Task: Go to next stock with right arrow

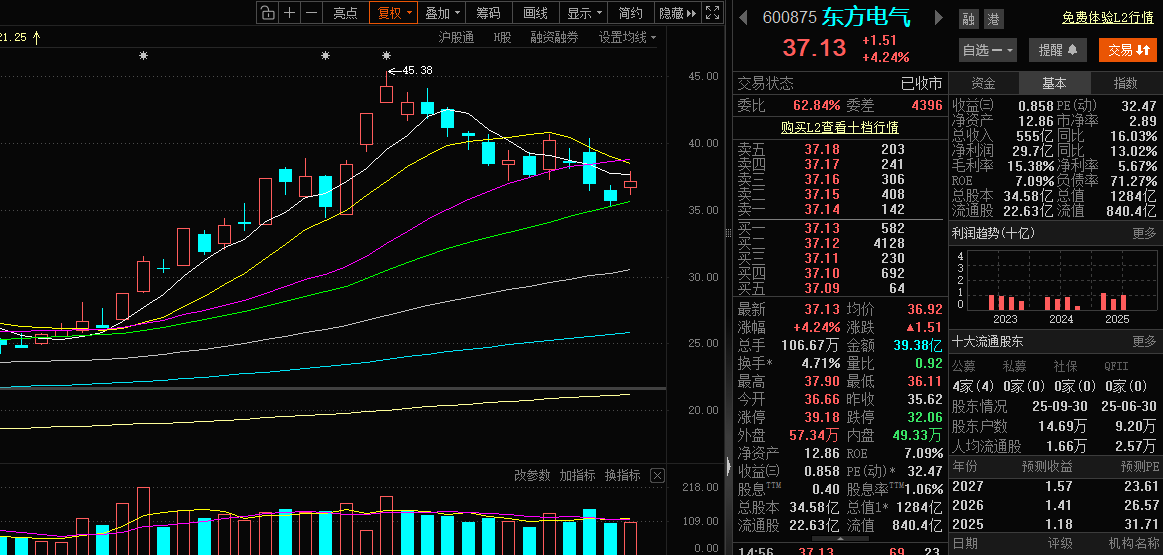Action: click(938, 17)
